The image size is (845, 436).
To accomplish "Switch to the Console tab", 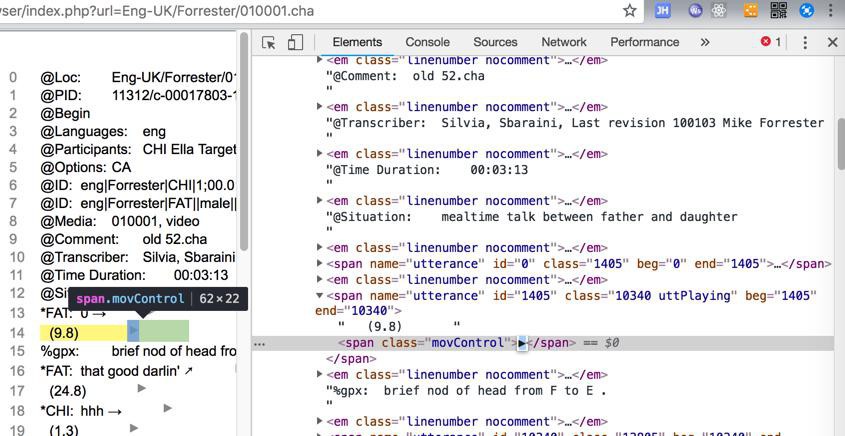I will click(427, 42).
